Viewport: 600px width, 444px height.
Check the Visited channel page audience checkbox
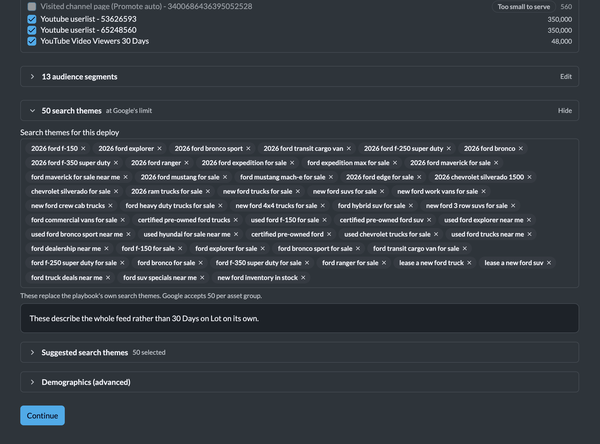click(x=32, y=7)
